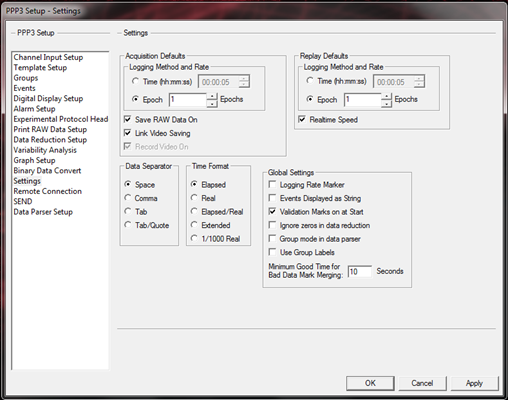This screenshot has height=400, width=508.
Task: Select Experimental Protocol Head entry
Action: tap(61, 119)
